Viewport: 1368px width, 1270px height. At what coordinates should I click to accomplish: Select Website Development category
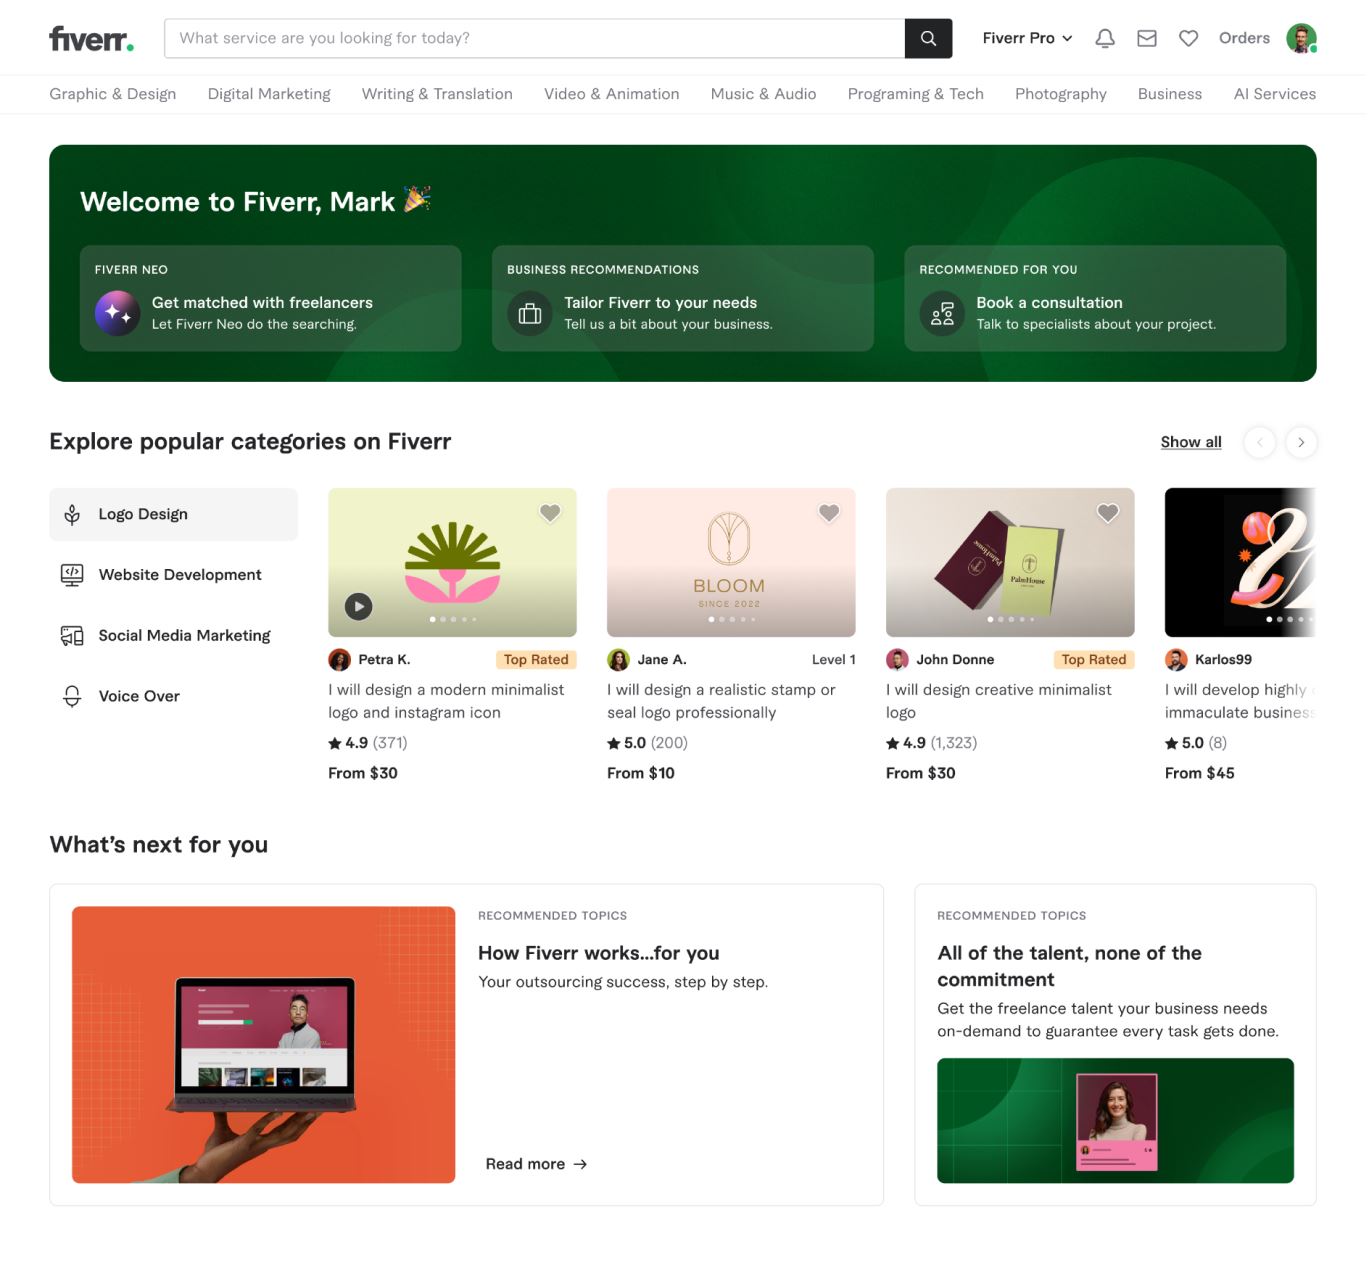point(179,575)
